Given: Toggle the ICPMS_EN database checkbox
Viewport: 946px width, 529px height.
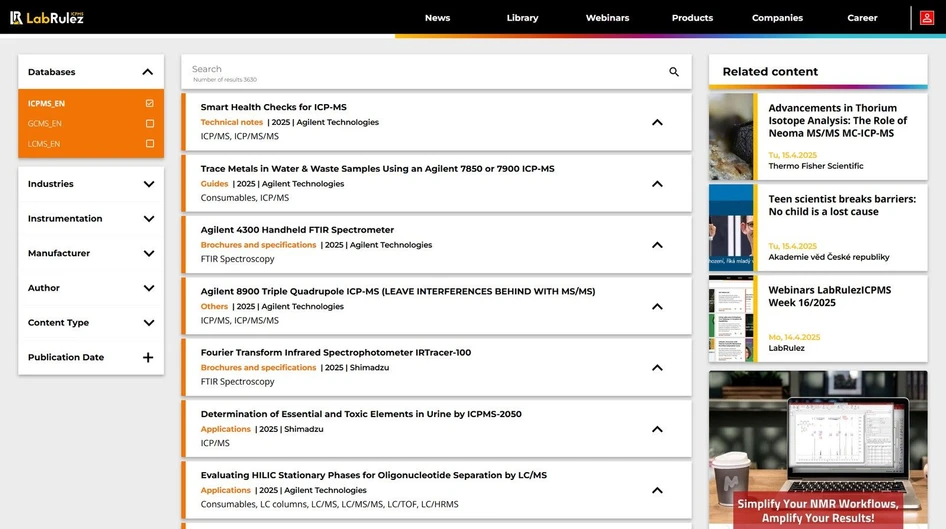Looking at the screenshot, I should click(x=150, y=103).
